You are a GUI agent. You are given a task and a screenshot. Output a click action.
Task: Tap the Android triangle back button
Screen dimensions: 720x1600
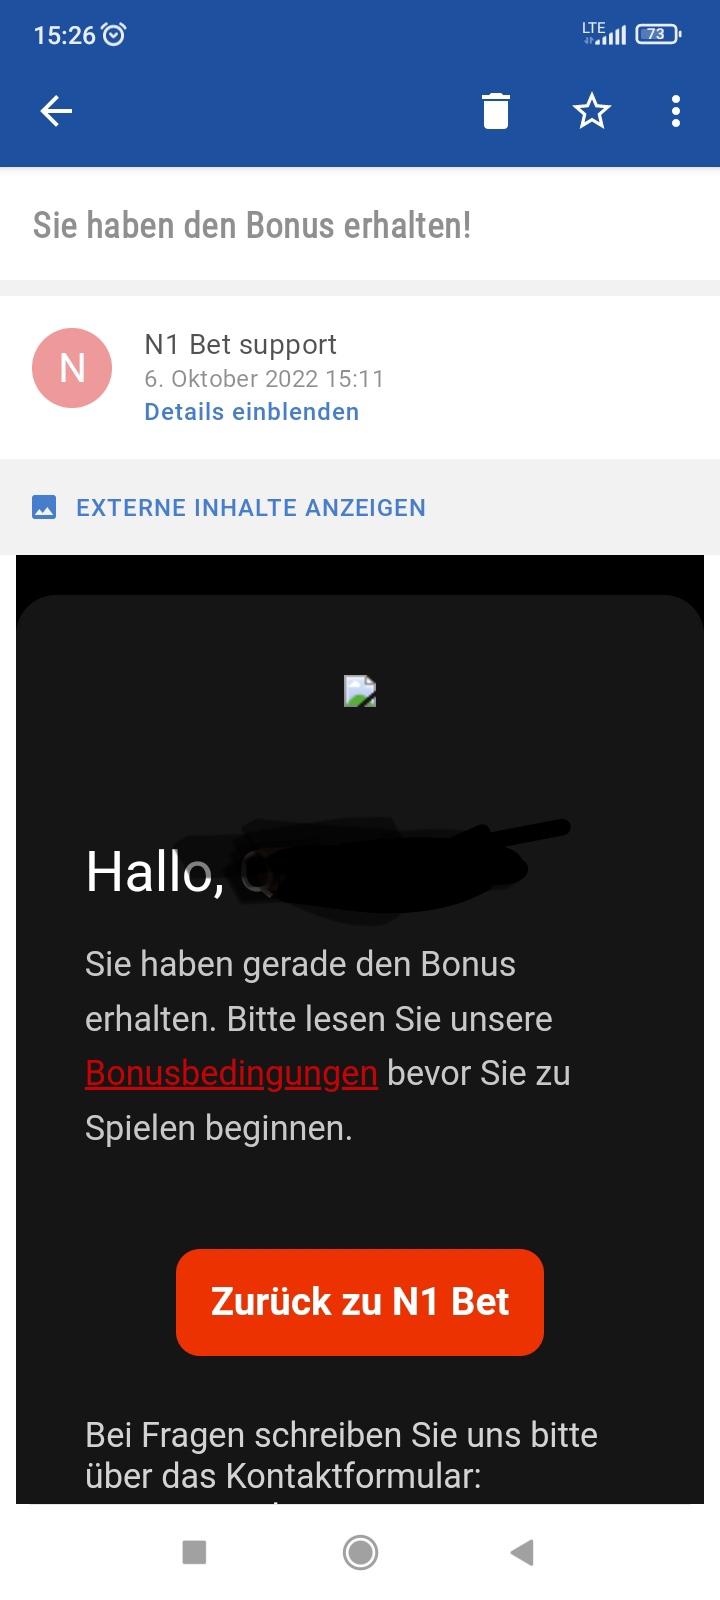(x=522, y=1552)
